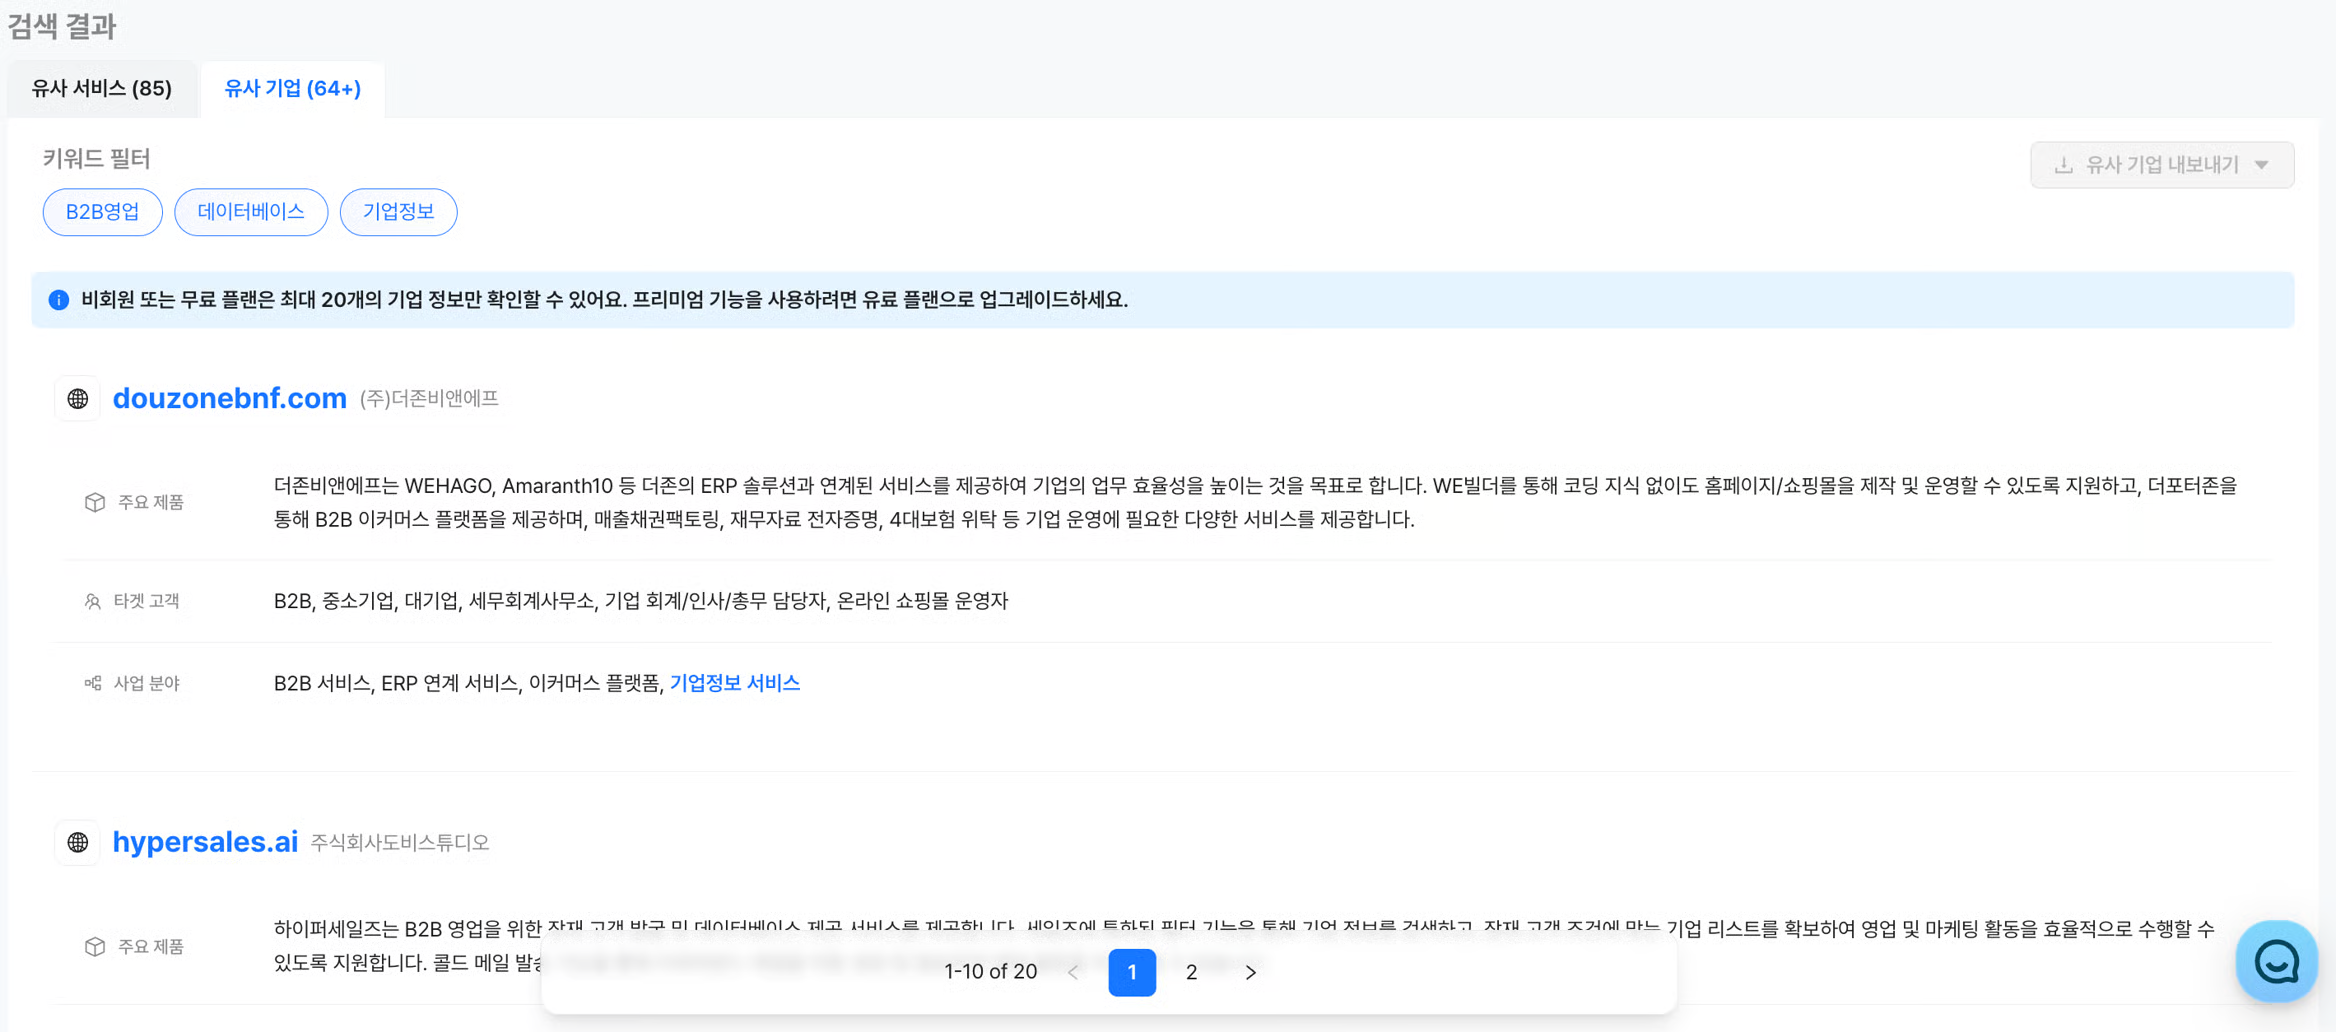Click the 기업정보 서비스 highlighted link
The image size is (2336, 1032).
(x=734, y=683)
